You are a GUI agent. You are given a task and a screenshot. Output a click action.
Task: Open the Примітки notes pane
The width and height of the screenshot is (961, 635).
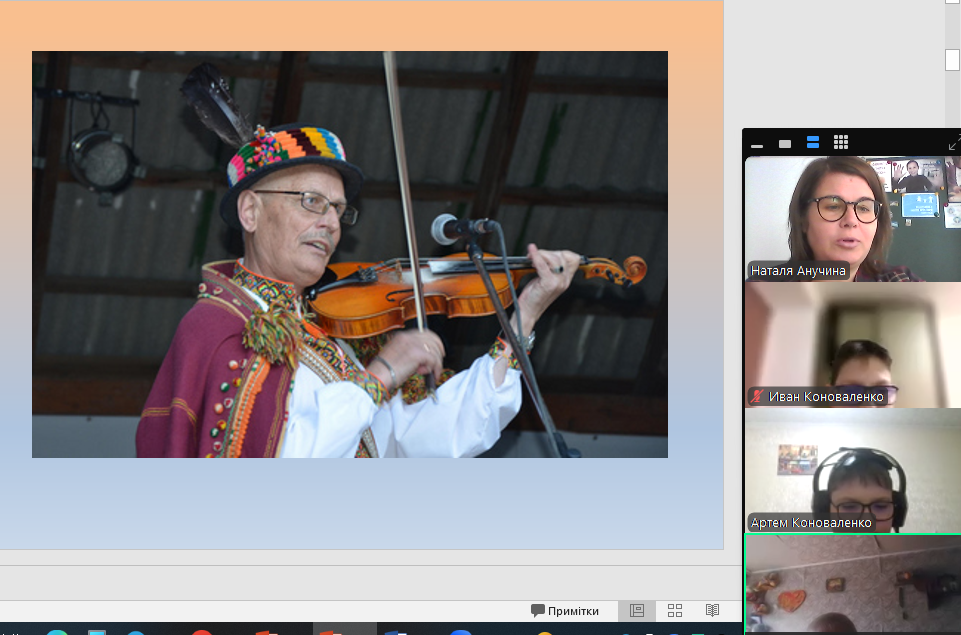pos(565,610)
